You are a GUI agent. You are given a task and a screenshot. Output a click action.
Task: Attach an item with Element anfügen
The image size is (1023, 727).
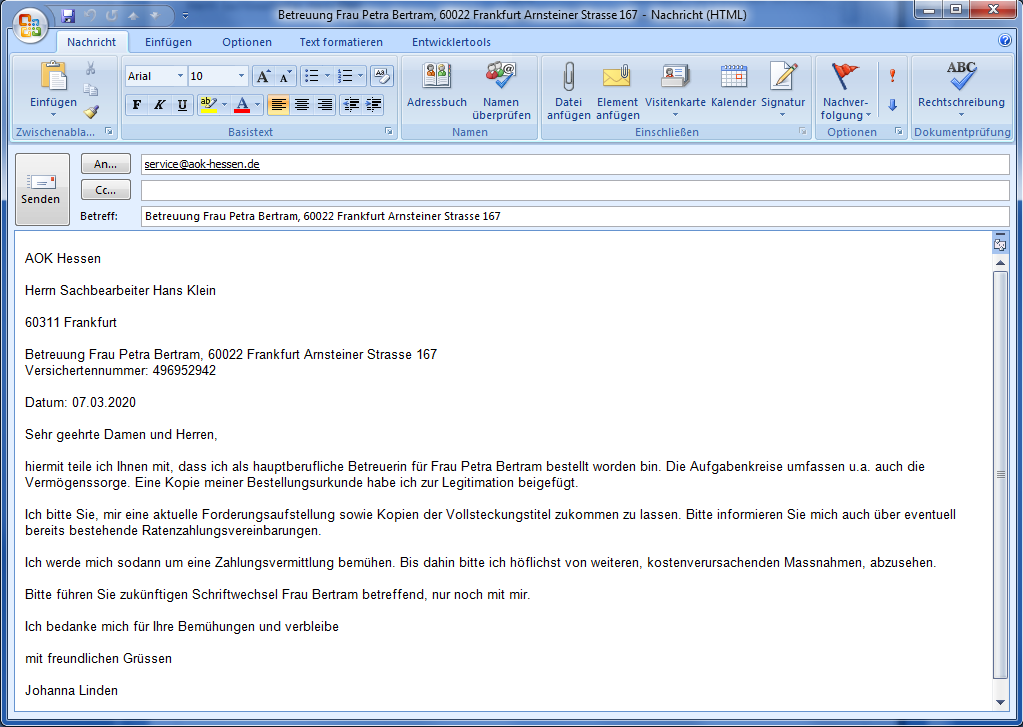[x=617, y=91]
